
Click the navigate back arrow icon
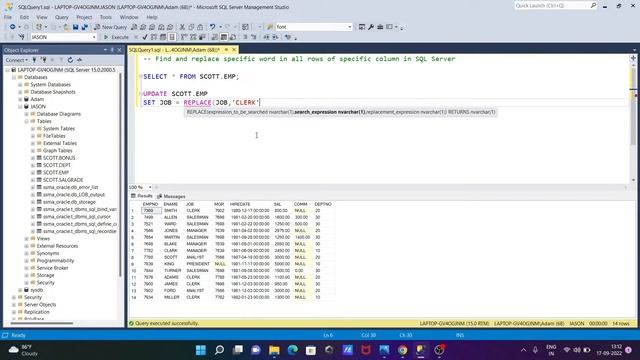pos(12,27)
